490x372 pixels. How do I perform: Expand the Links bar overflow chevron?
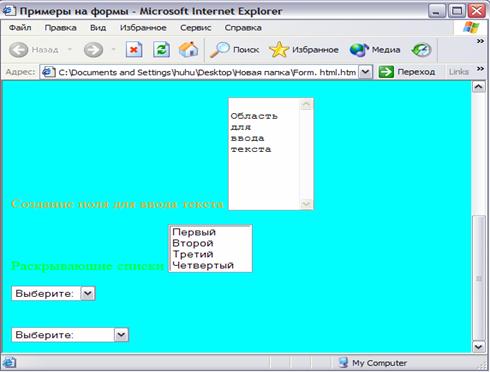[x=480, y=69]
